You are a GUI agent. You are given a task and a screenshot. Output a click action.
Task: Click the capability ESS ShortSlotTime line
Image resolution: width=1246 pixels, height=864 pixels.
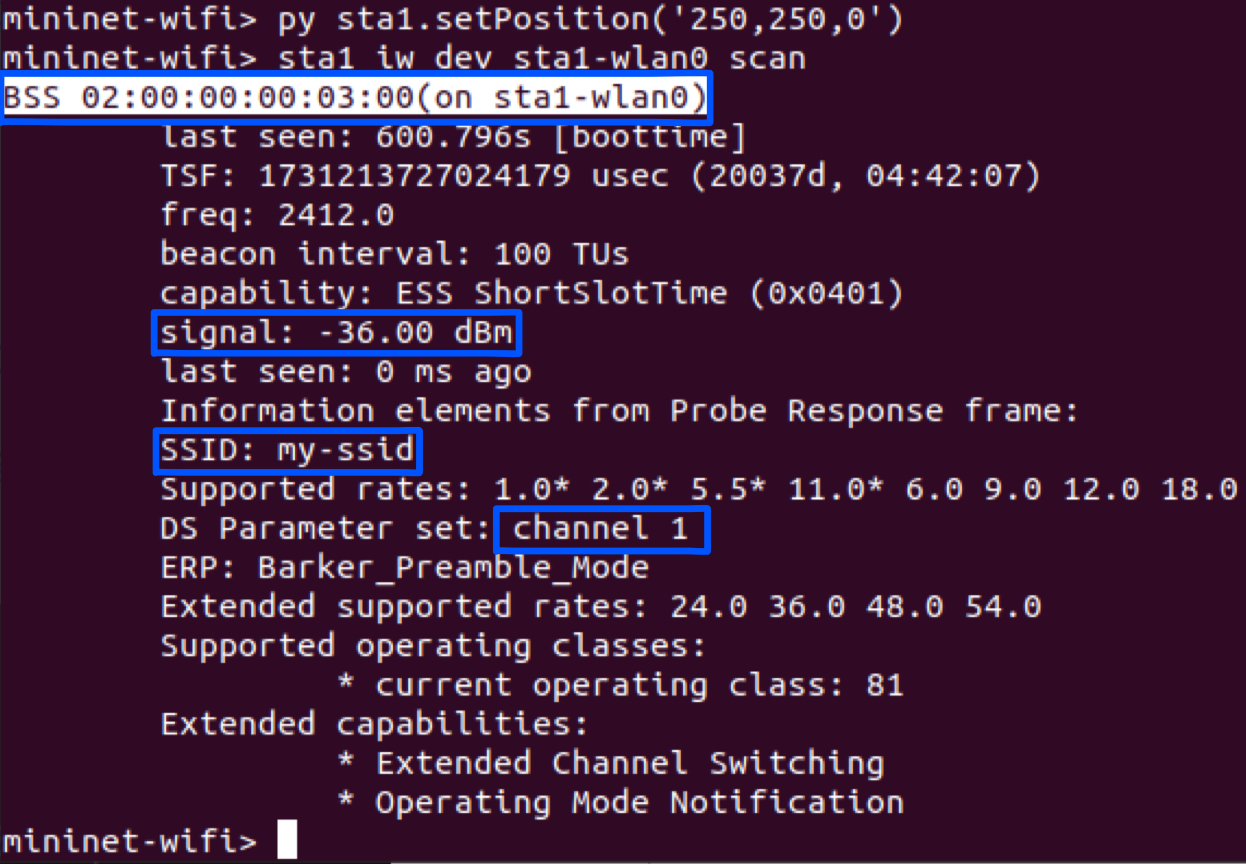[x=532, y=293]
